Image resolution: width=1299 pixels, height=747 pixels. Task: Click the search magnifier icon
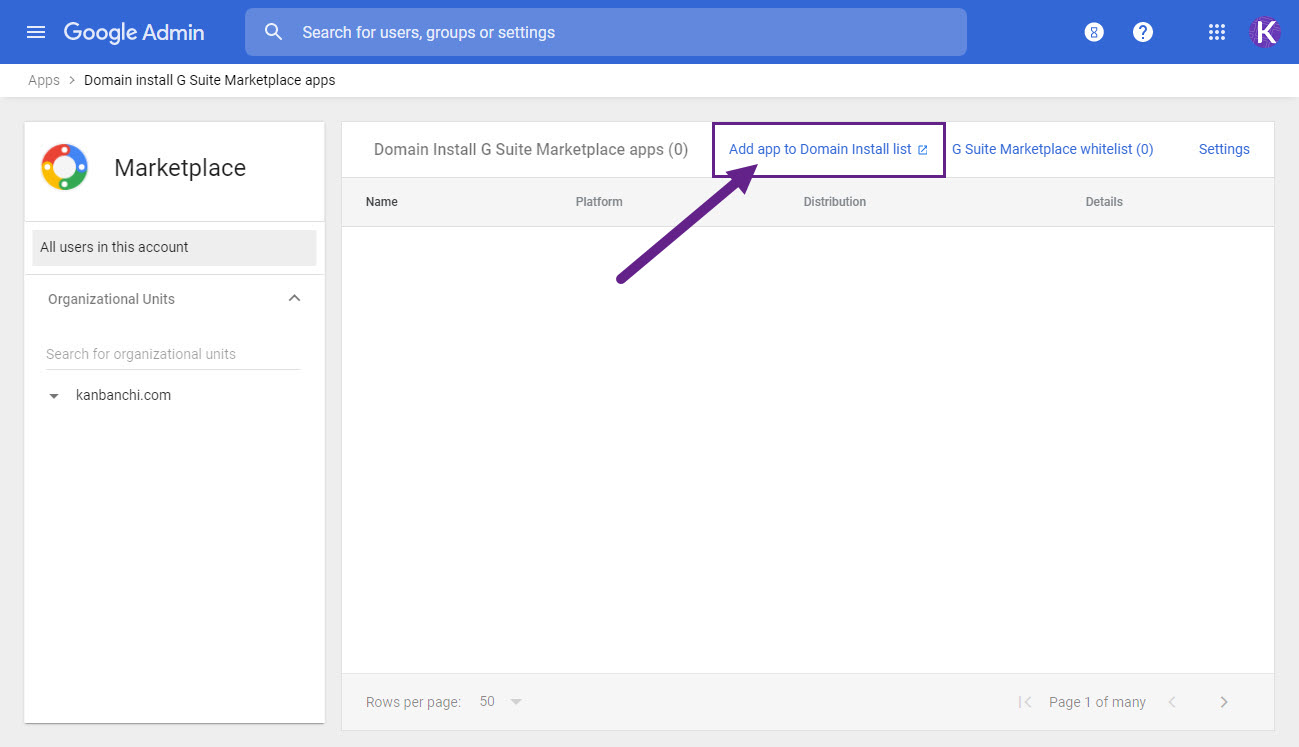(x=274, y=32)
